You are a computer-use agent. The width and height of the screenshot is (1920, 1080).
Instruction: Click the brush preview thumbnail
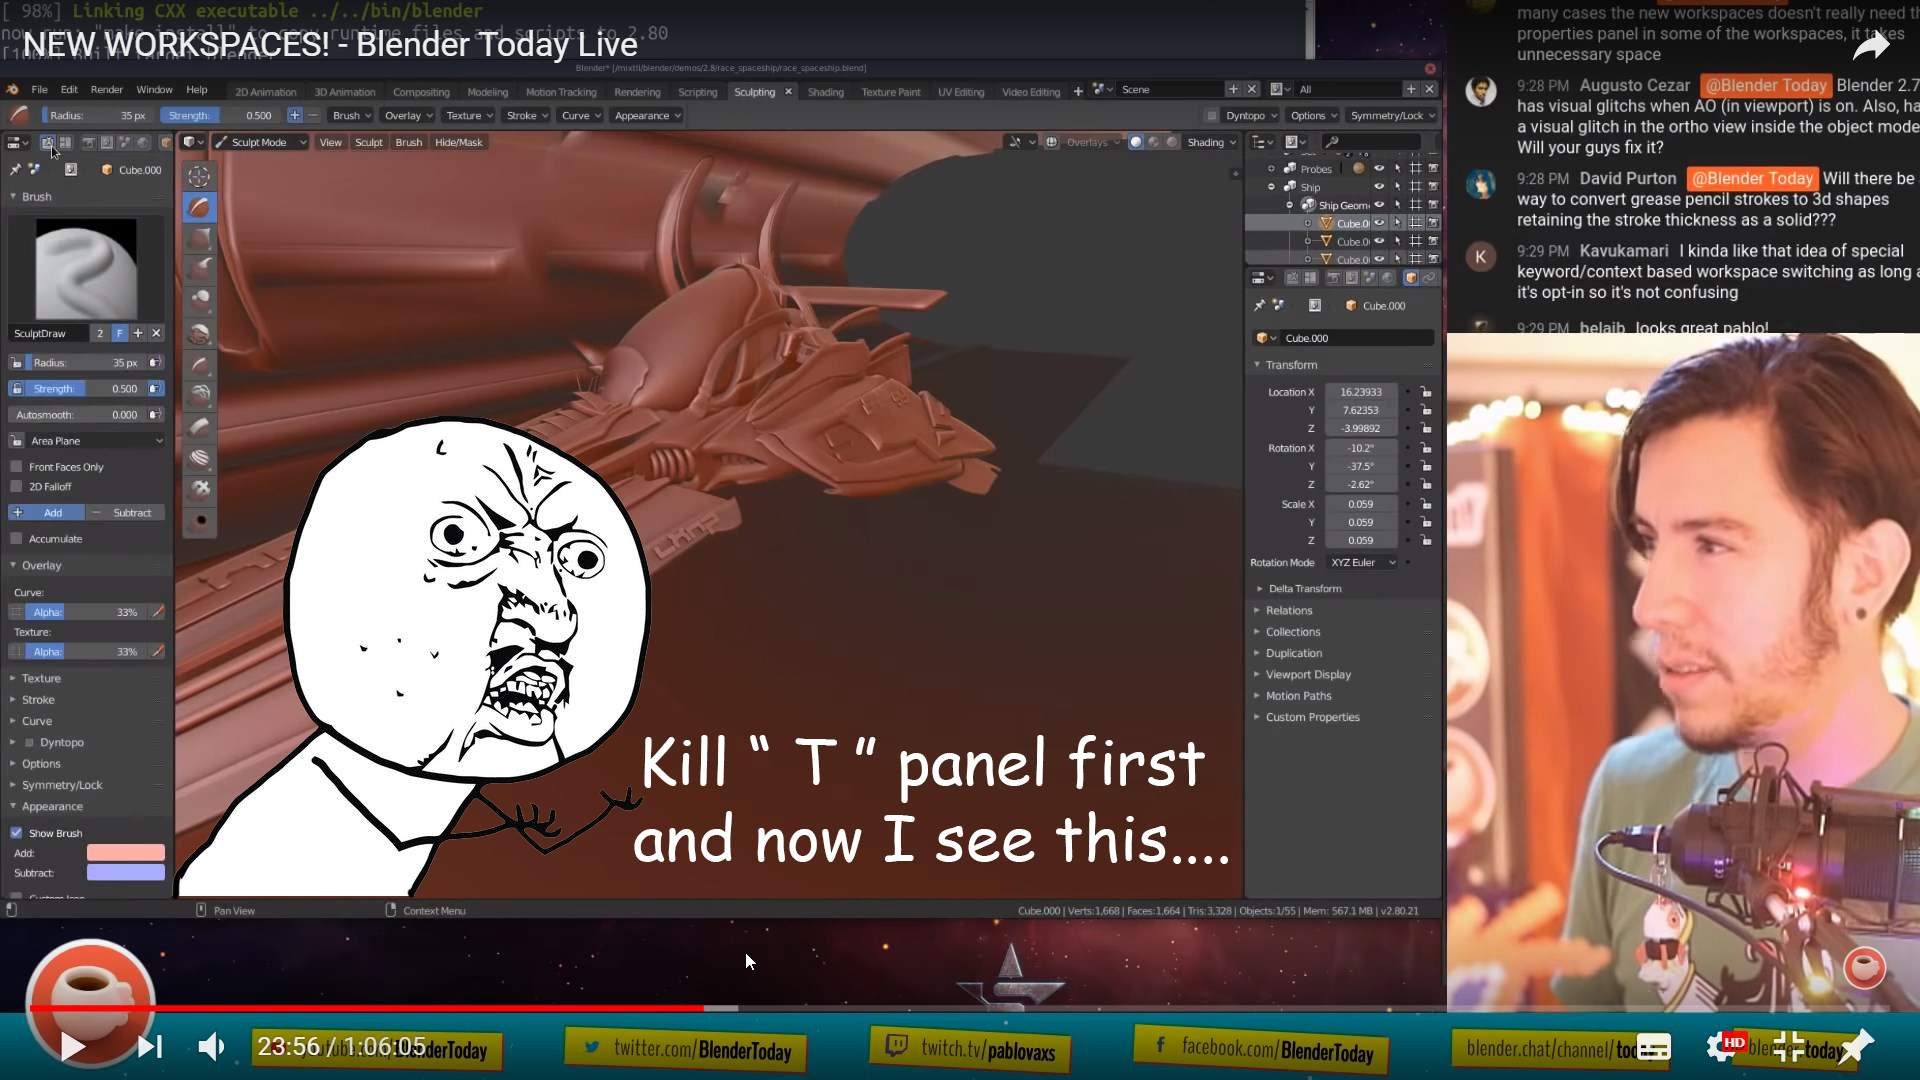[x=86, y=269]
